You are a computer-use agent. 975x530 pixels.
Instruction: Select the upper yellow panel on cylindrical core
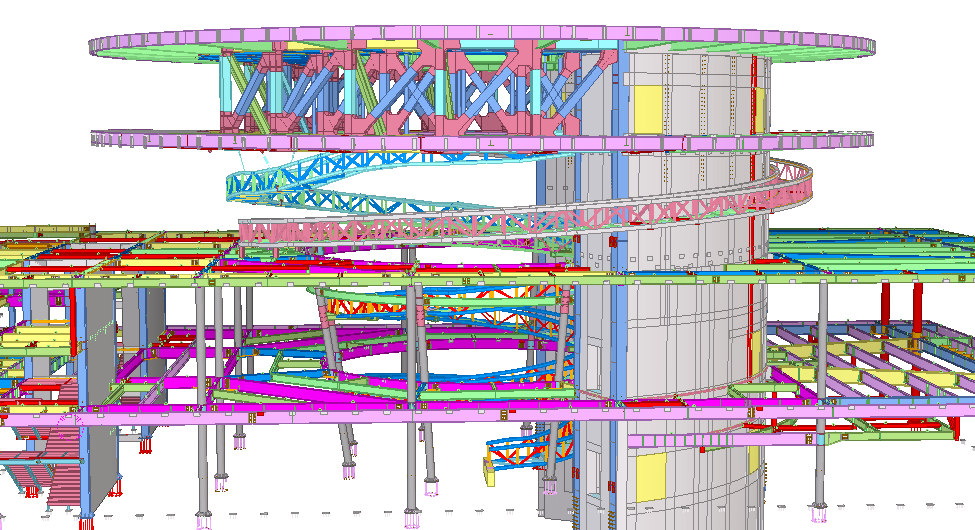click(648, 108)
